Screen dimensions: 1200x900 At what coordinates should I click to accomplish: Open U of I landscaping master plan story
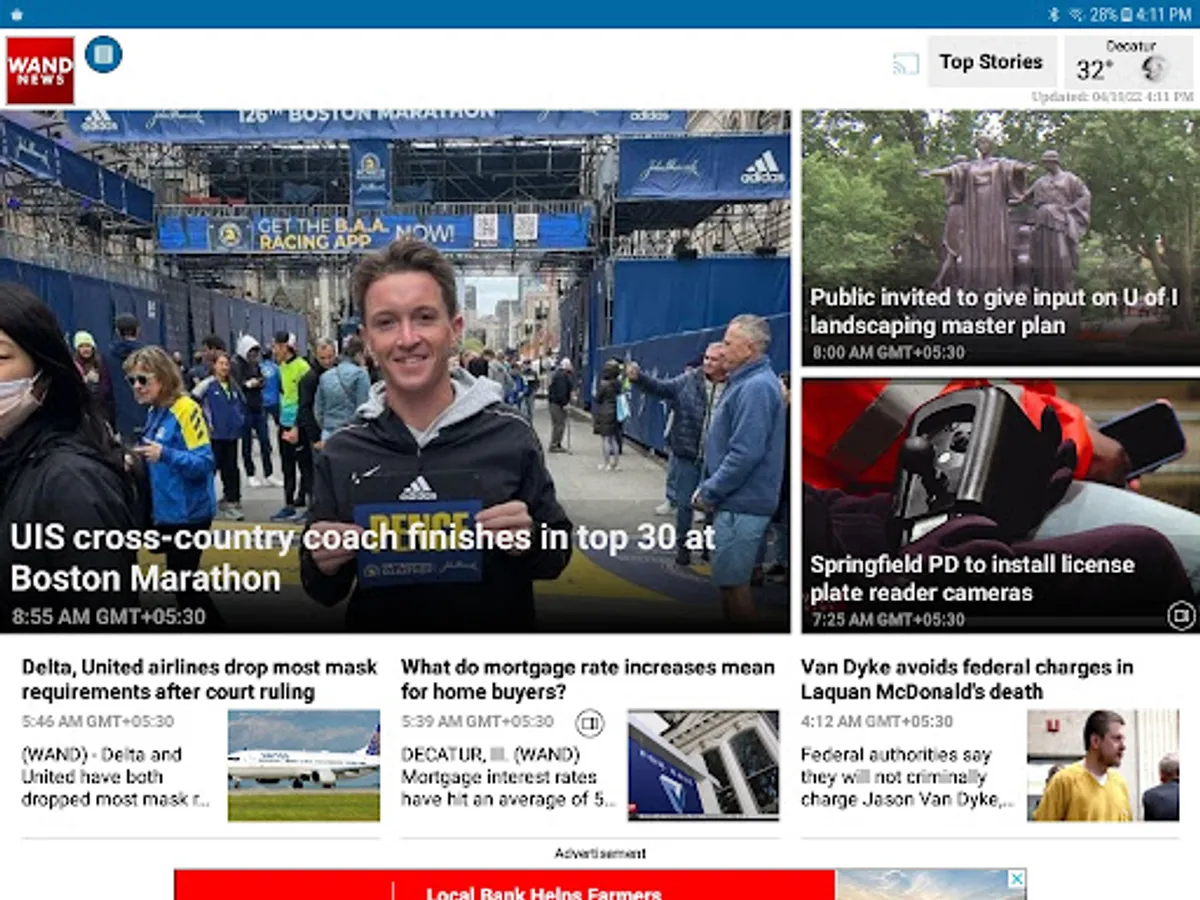[995, 311]
